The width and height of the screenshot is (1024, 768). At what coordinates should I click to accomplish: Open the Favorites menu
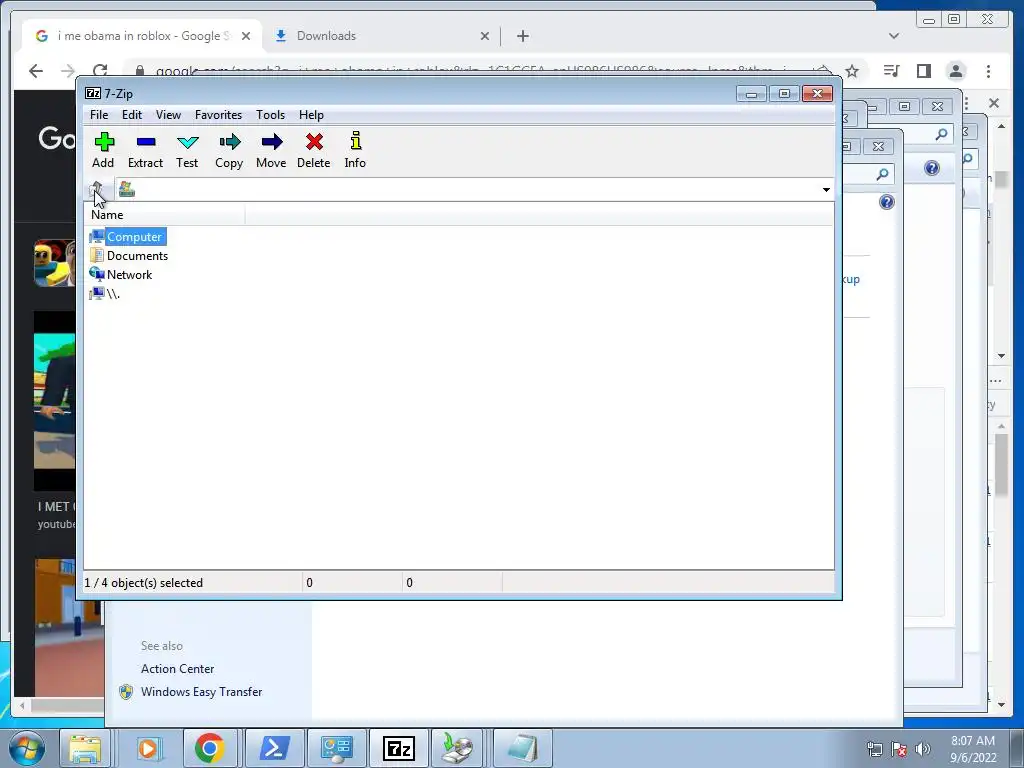(x=218, y=115)
